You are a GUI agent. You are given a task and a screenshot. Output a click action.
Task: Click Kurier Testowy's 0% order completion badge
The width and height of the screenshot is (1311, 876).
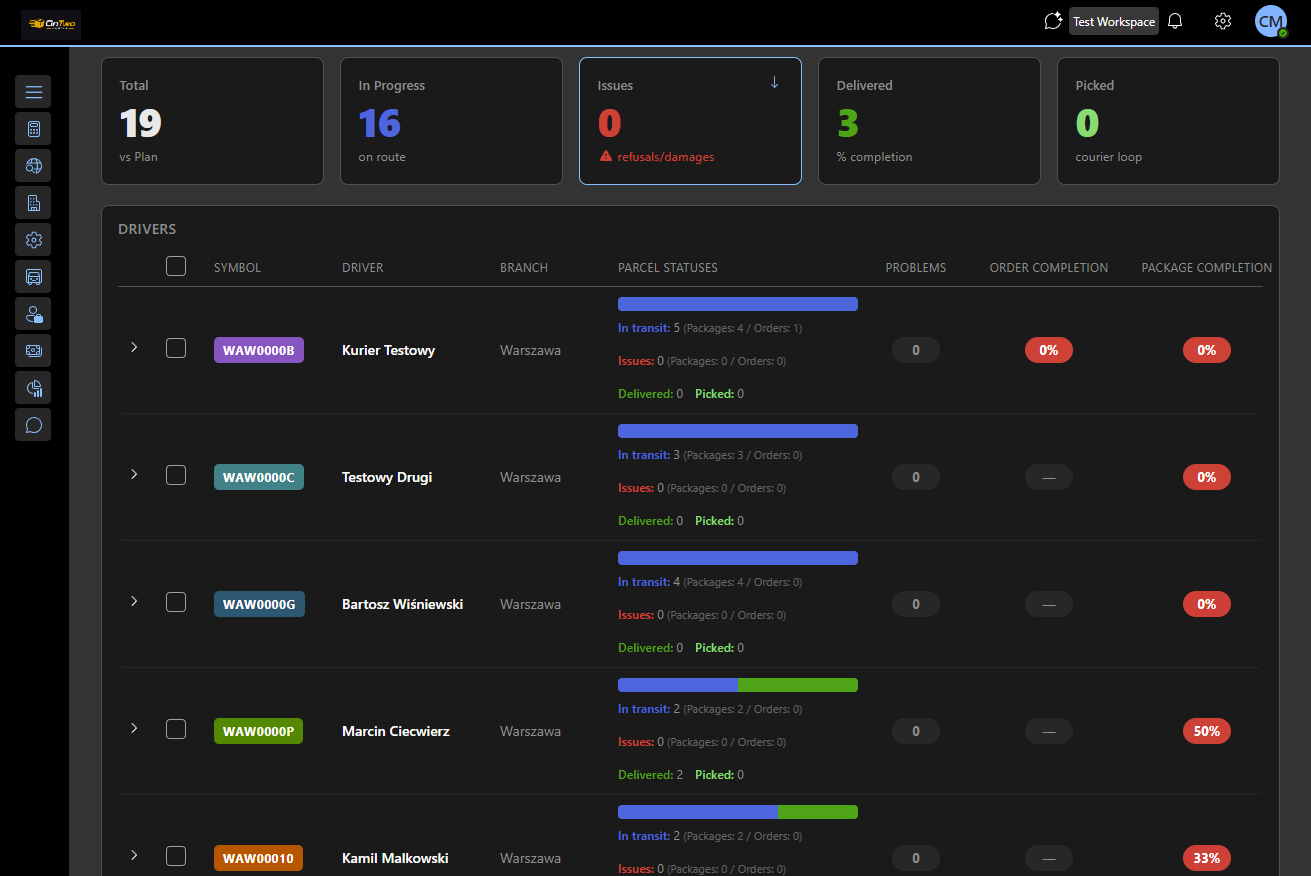tap(1049, 350)
